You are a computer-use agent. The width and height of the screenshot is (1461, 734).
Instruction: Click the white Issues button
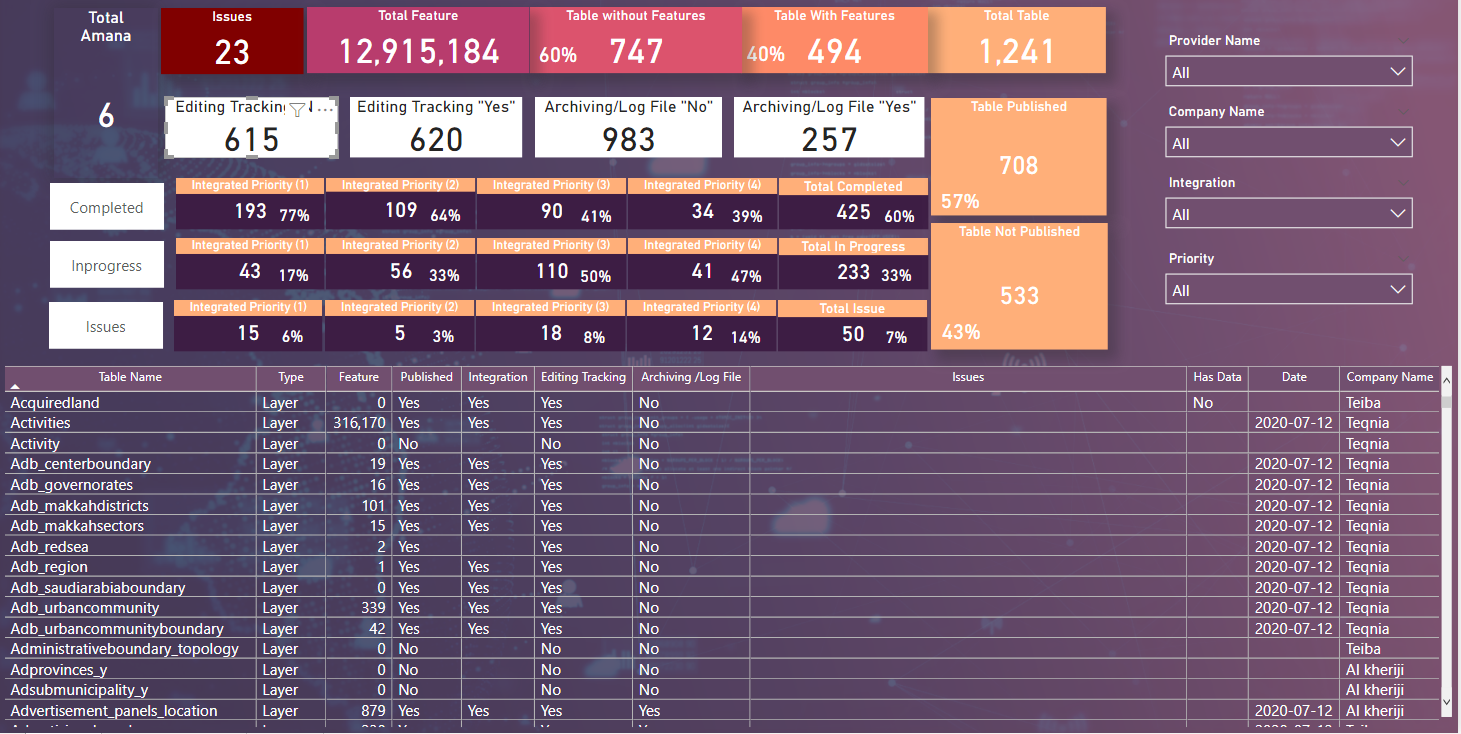106,326
